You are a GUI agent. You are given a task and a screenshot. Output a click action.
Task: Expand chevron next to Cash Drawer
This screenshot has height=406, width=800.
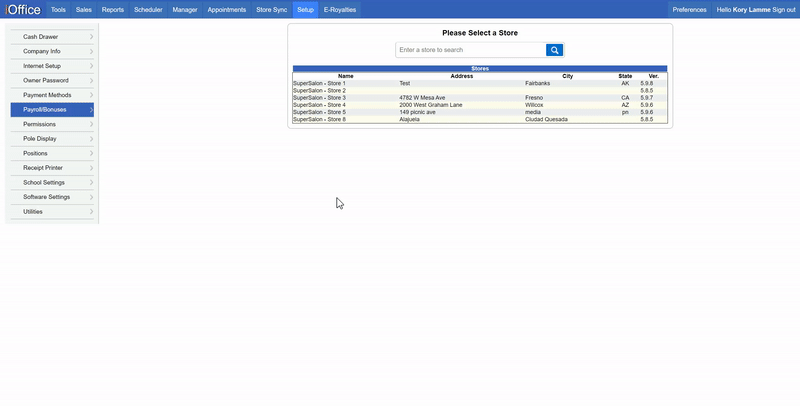pyautogui.click(x=91, y=37)
